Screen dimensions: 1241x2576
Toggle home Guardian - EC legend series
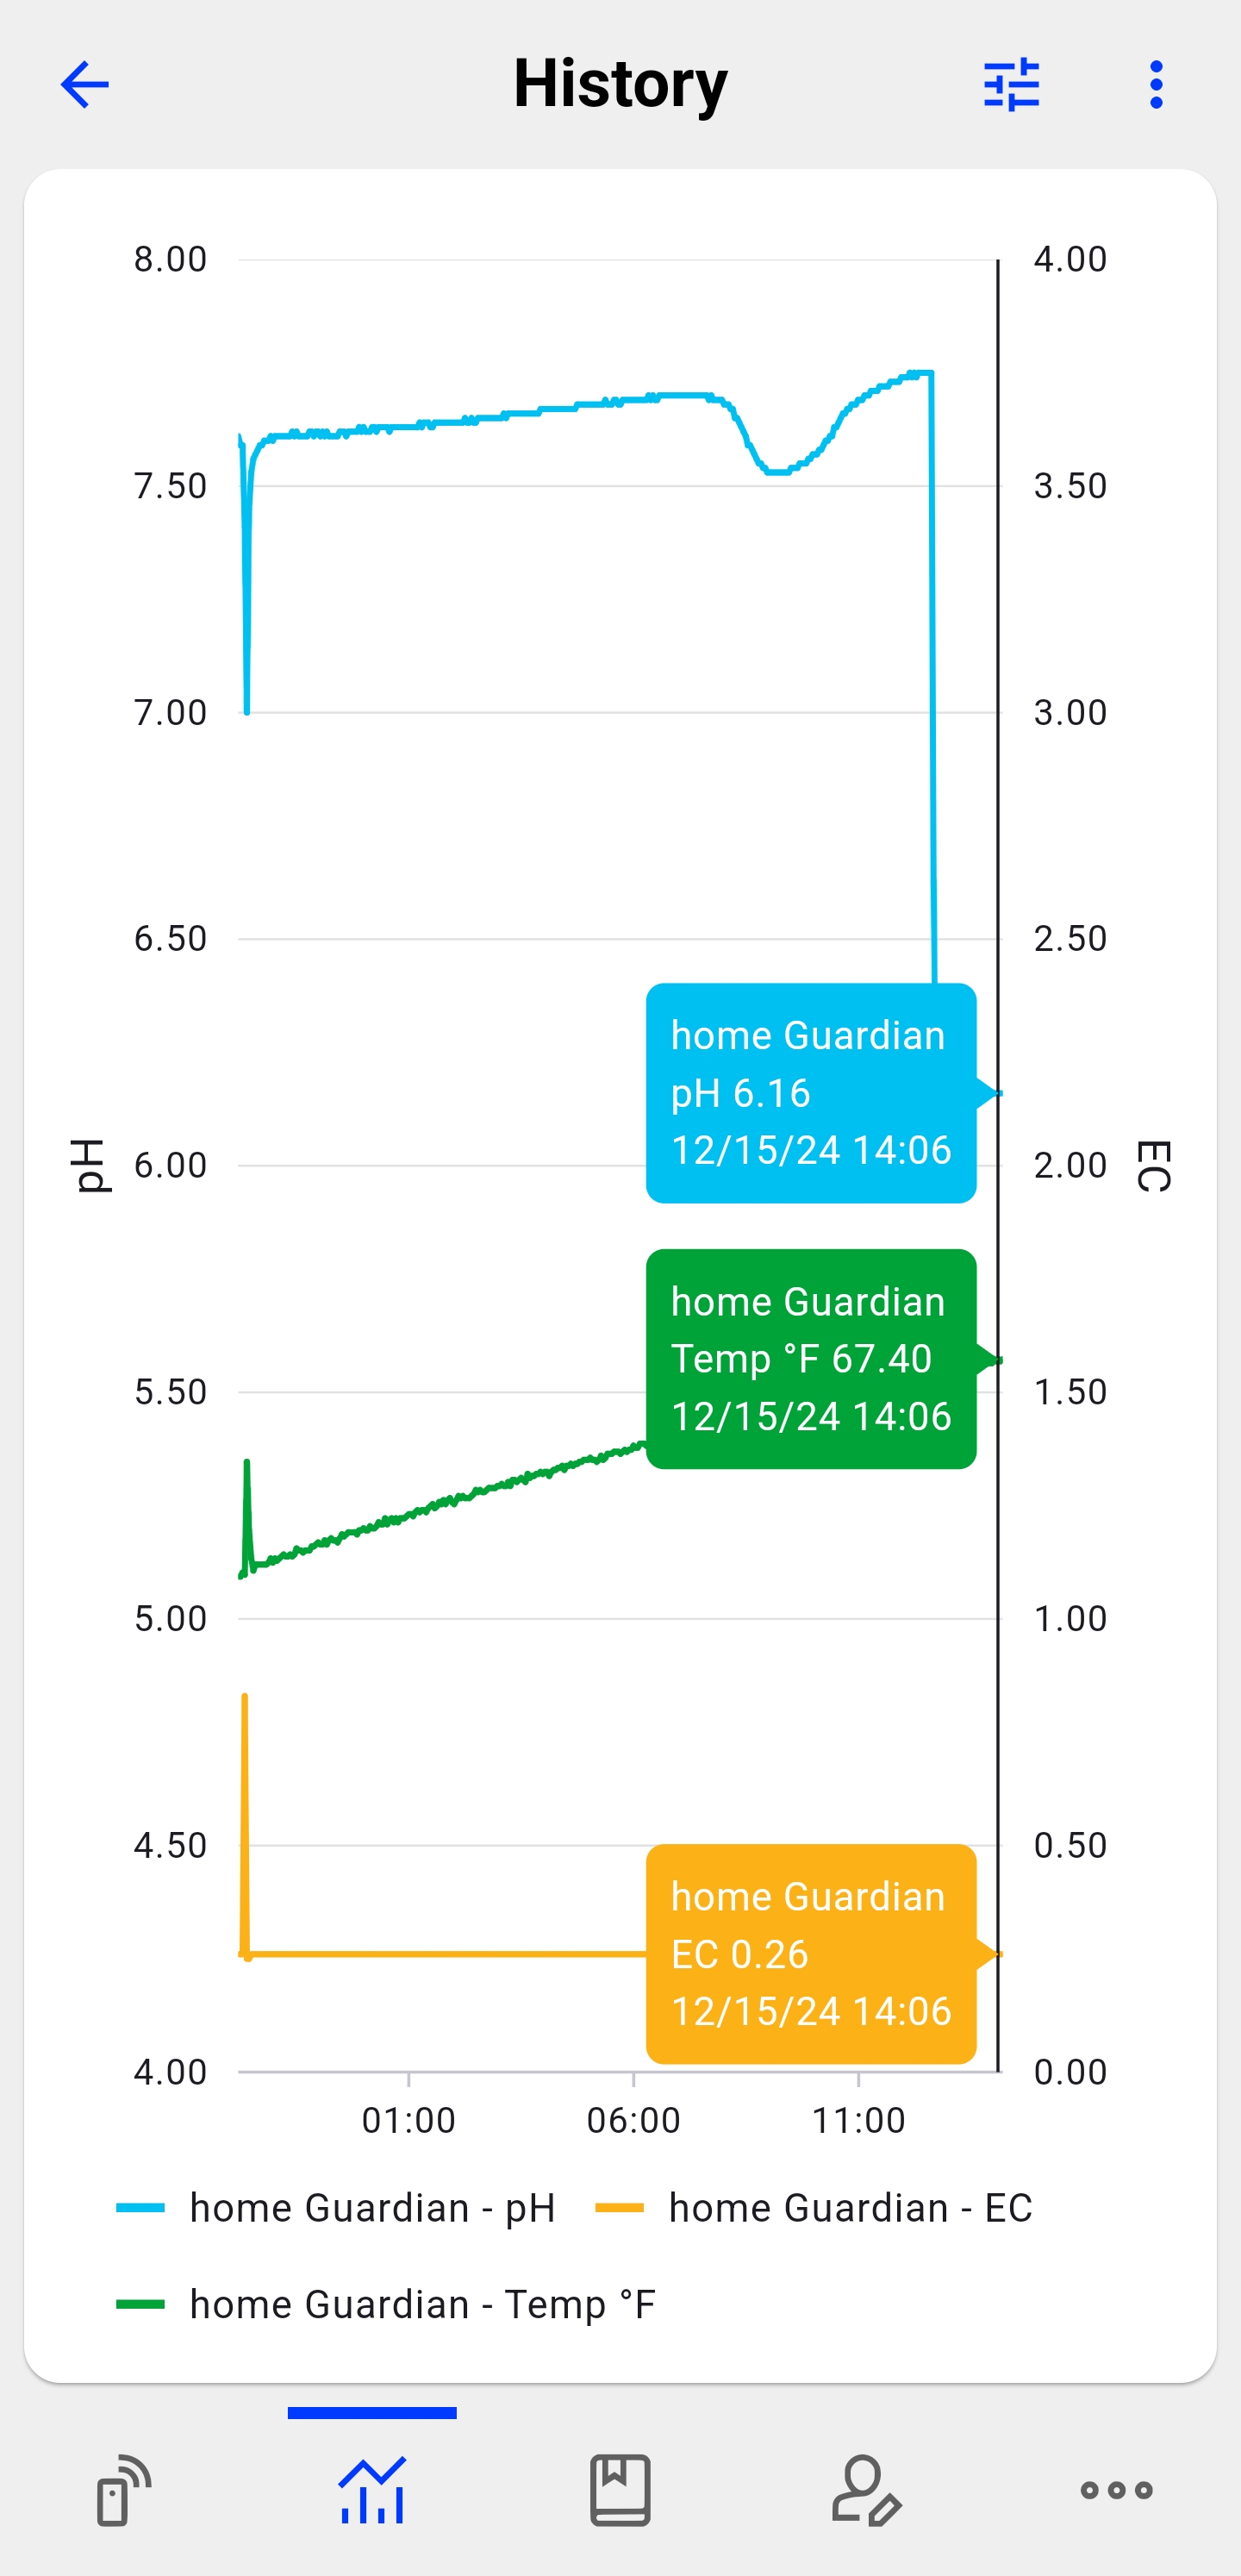pos(850,2208)
